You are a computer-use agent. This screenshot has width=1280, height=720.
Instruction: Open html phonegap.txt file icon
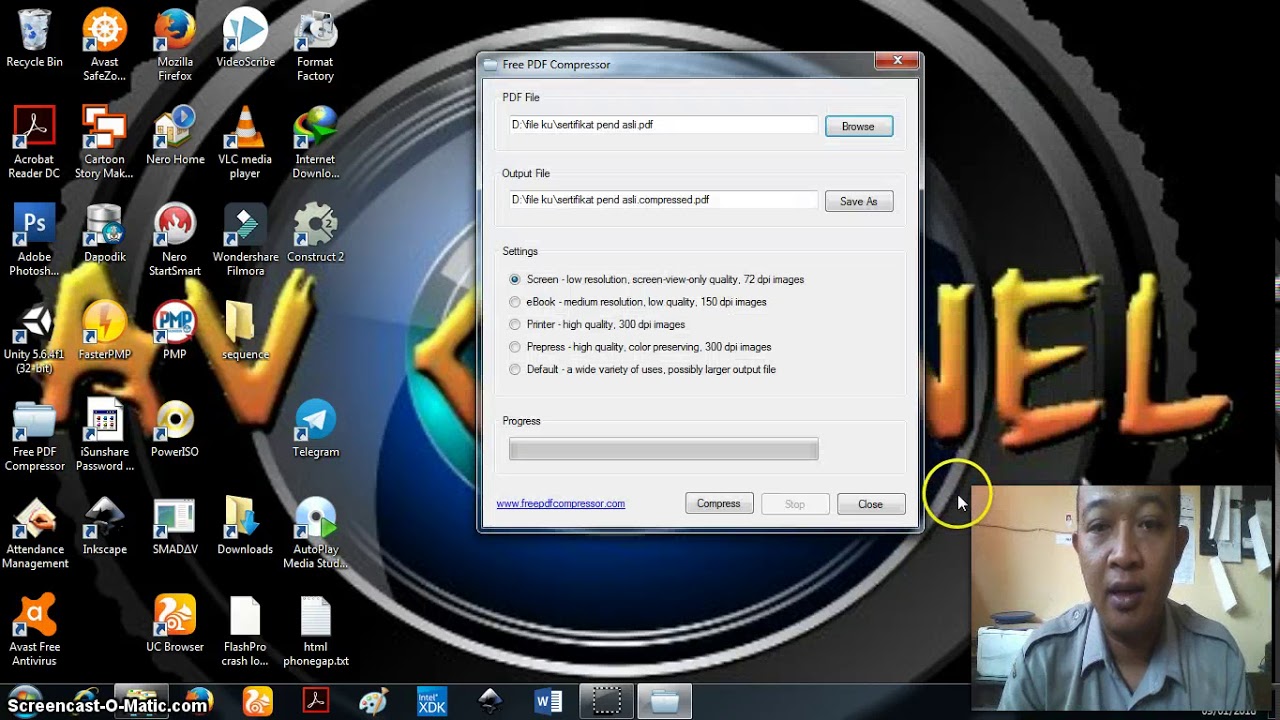coord(315,630)
